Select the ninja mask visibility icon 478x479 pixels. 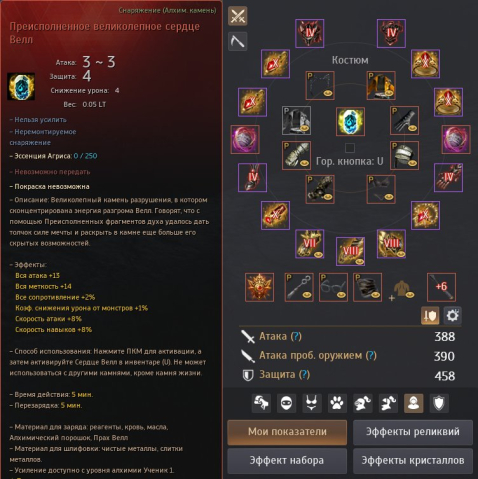(286, 403)
